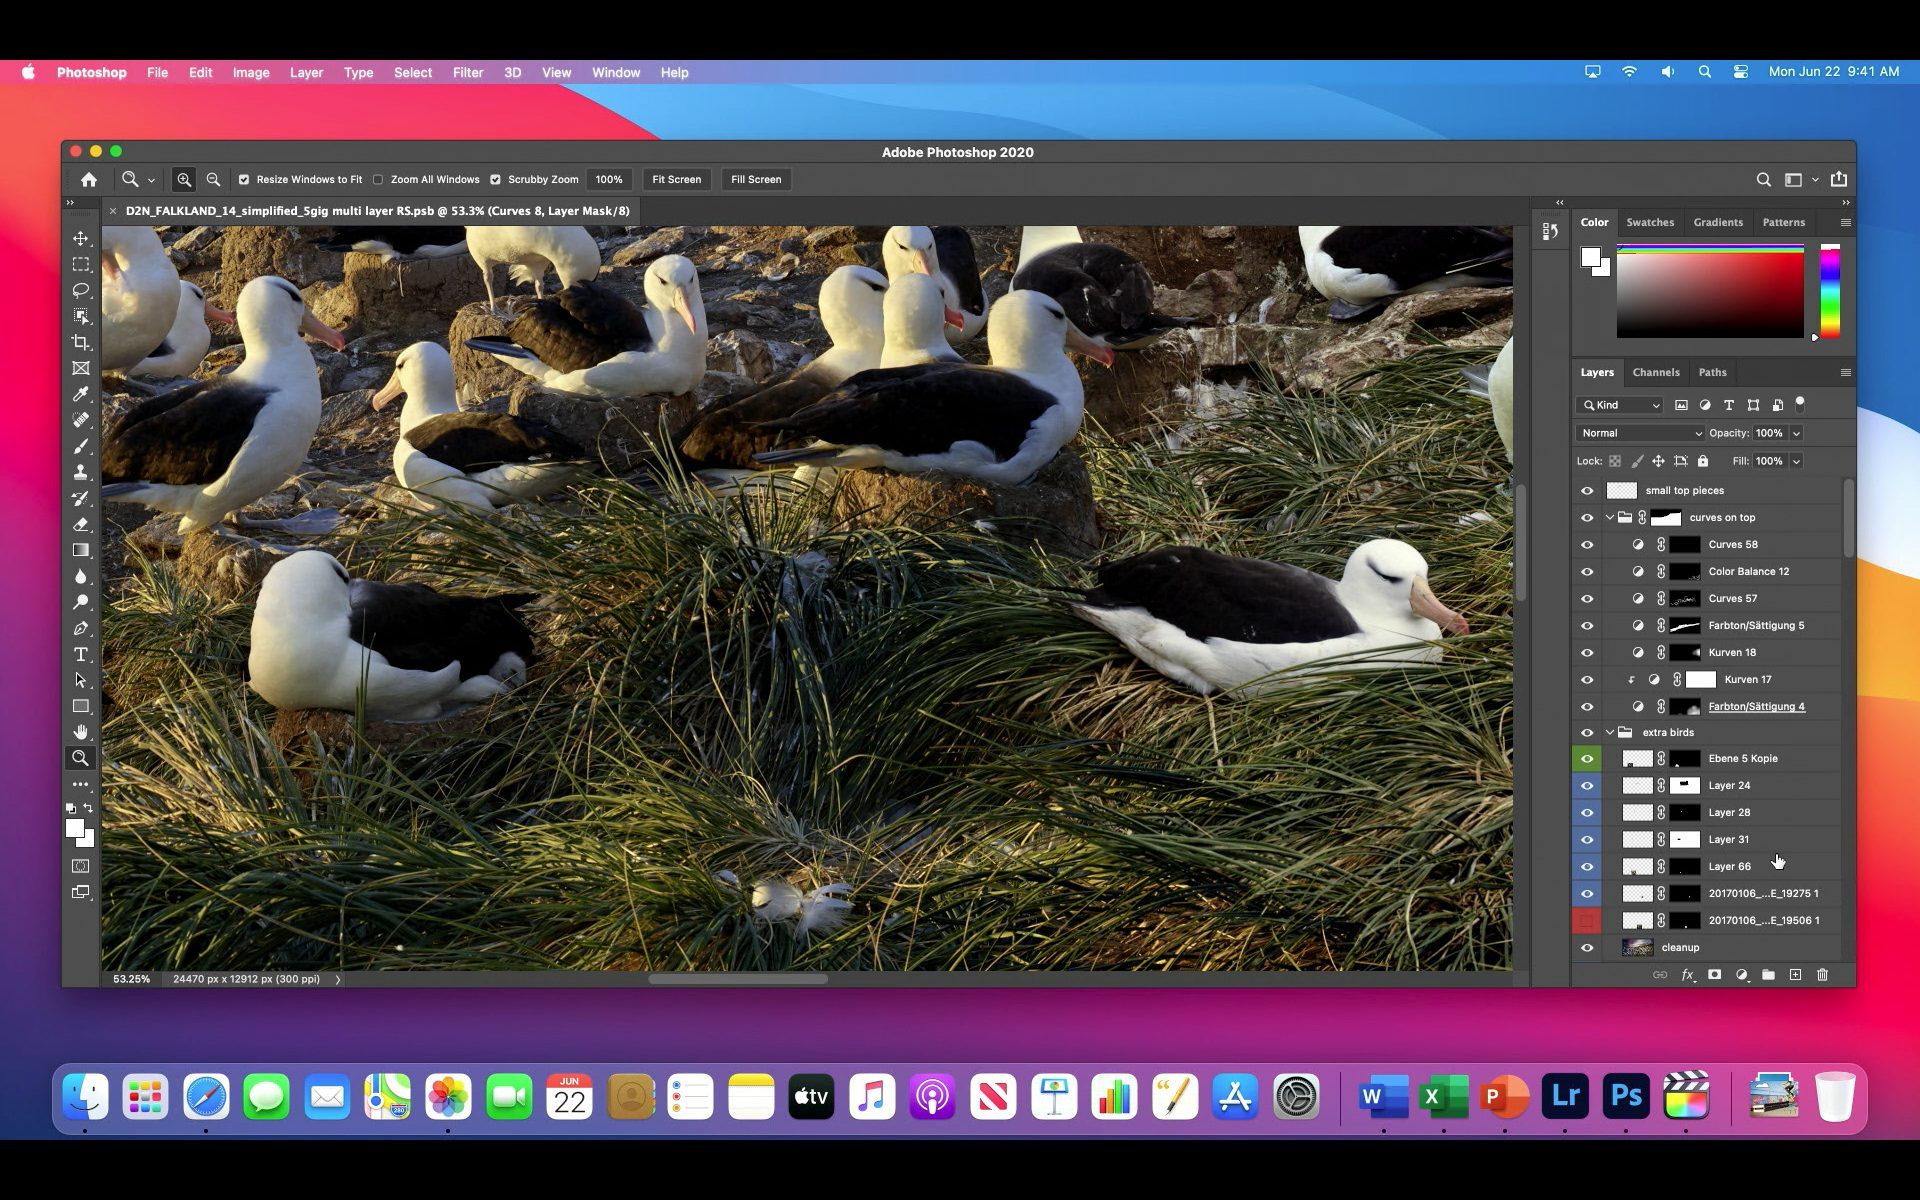Select the Gradient tool
Image resolution: width=1920 pixels, height=1200 pixels.
click(81, 550)
